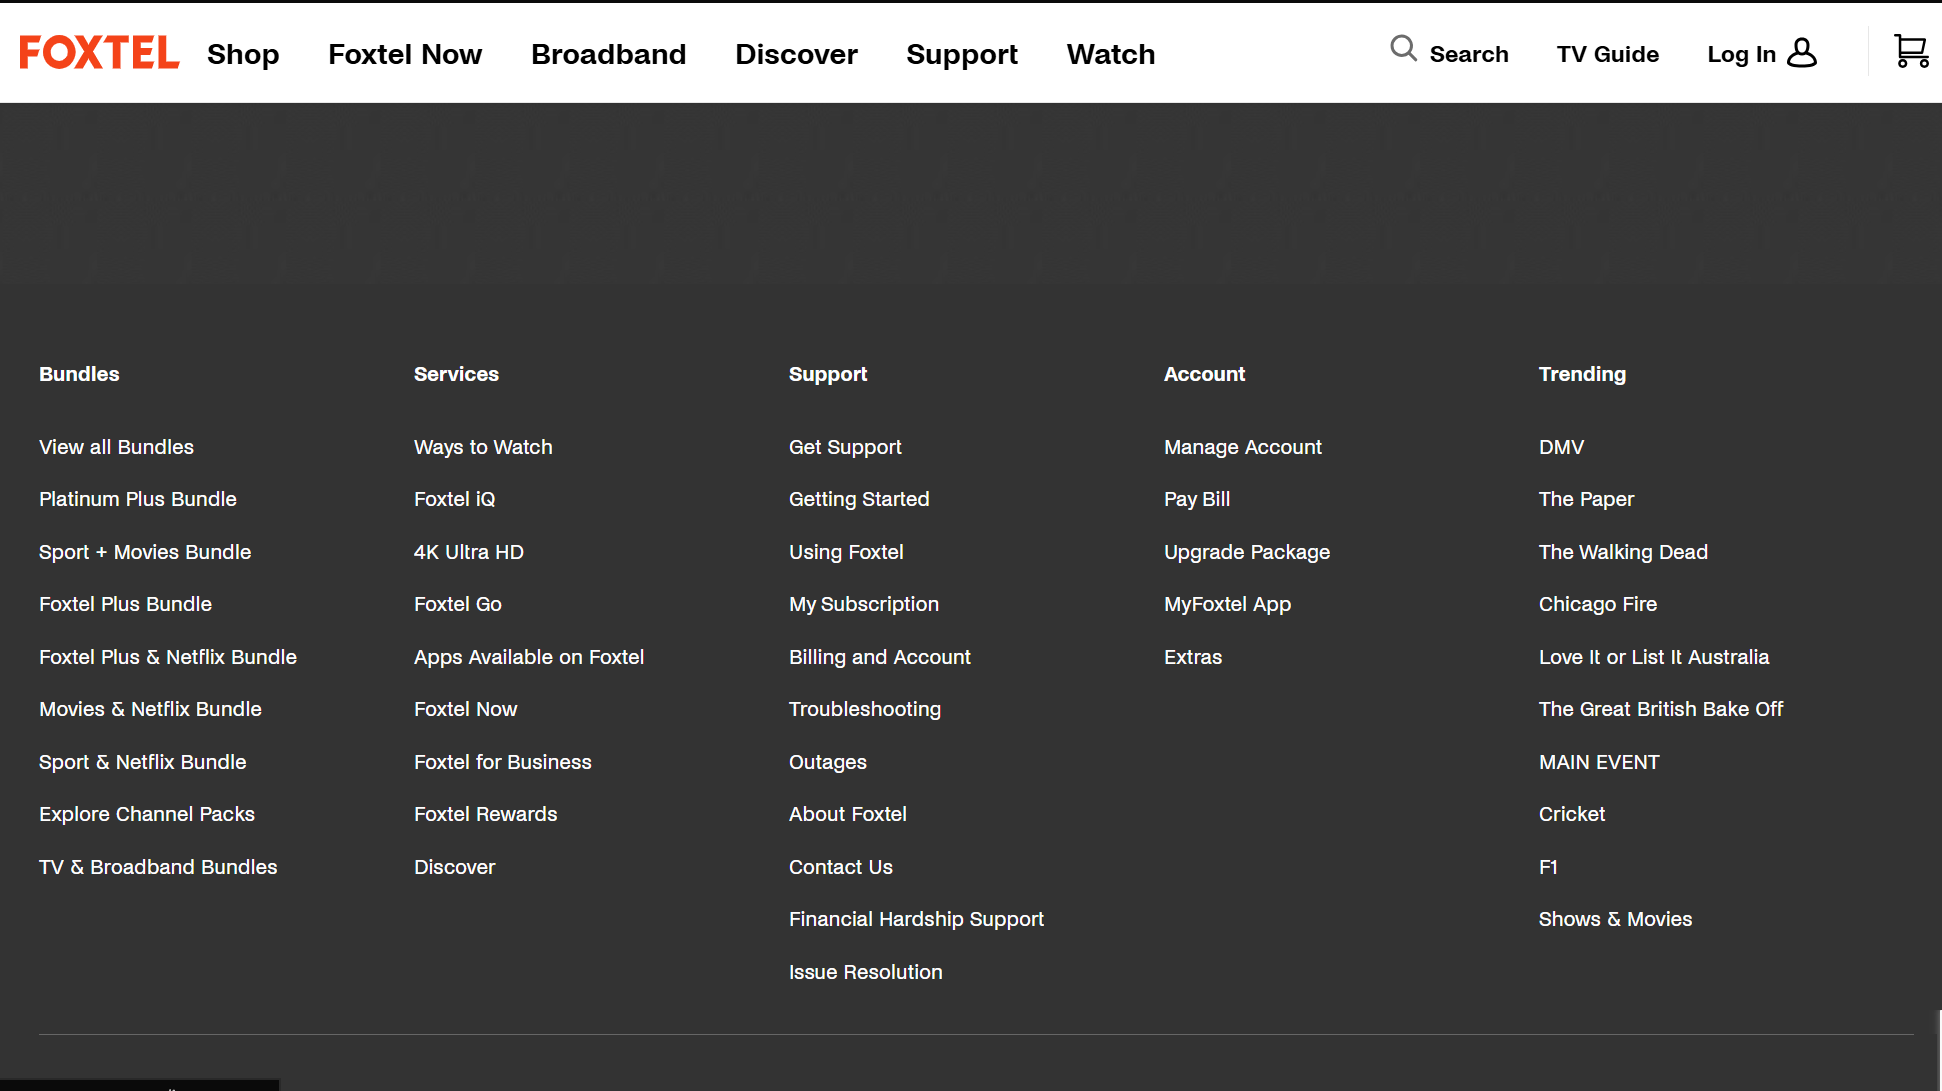Open the Broadband menu
The width and height of the screenshot is (1942, 1091).
click(608, 54)
